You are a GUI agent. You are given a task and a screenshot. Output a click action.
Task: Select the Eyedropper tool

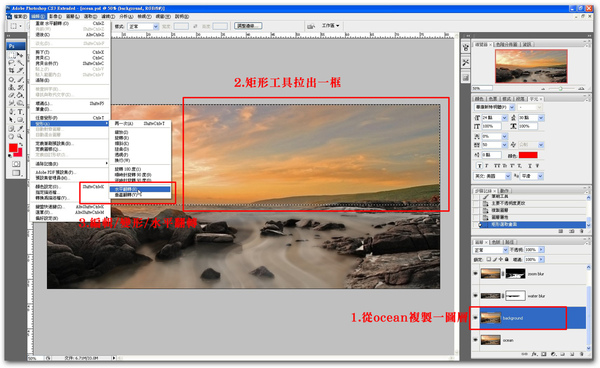tap(20, 129)
